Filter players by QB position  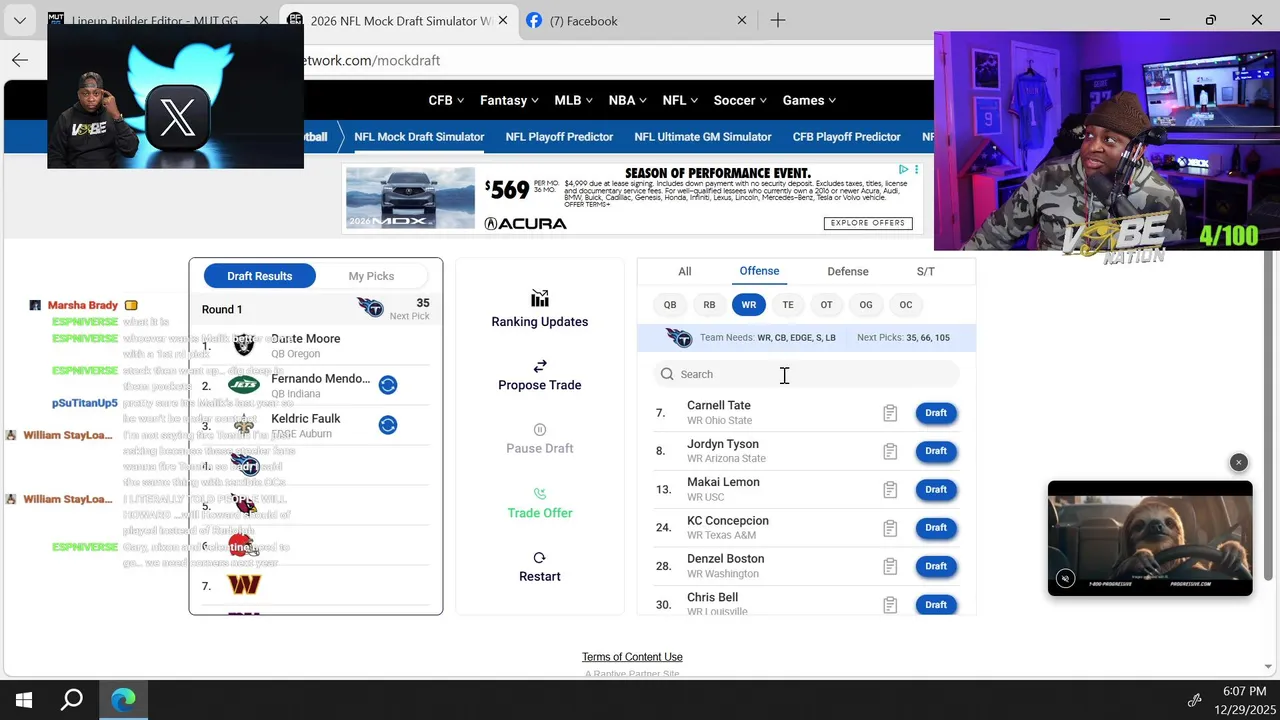pos(670,305)
